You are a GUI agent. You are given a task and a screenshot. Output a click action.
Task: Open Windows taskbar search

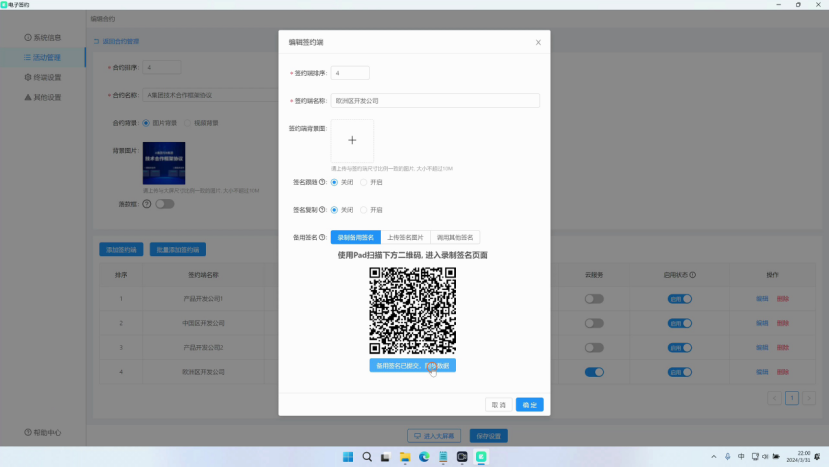pyautogui.click(x=367, y=457)
